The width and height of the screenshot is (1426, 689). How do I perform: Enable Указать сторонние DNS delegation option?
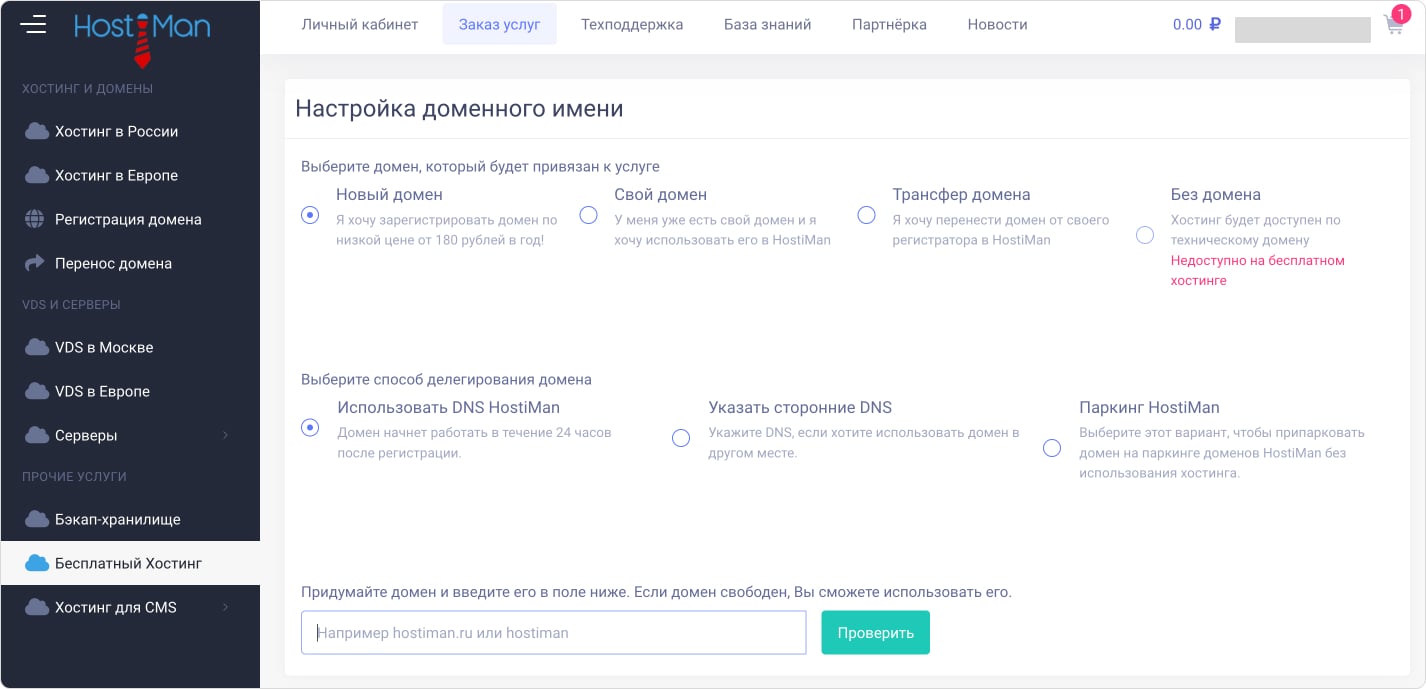681,438
